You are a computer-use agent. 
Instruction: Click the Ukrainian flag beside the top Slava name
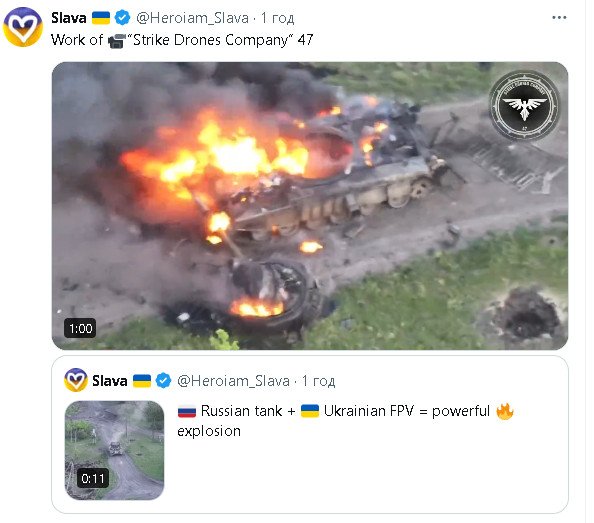point(101,18)
